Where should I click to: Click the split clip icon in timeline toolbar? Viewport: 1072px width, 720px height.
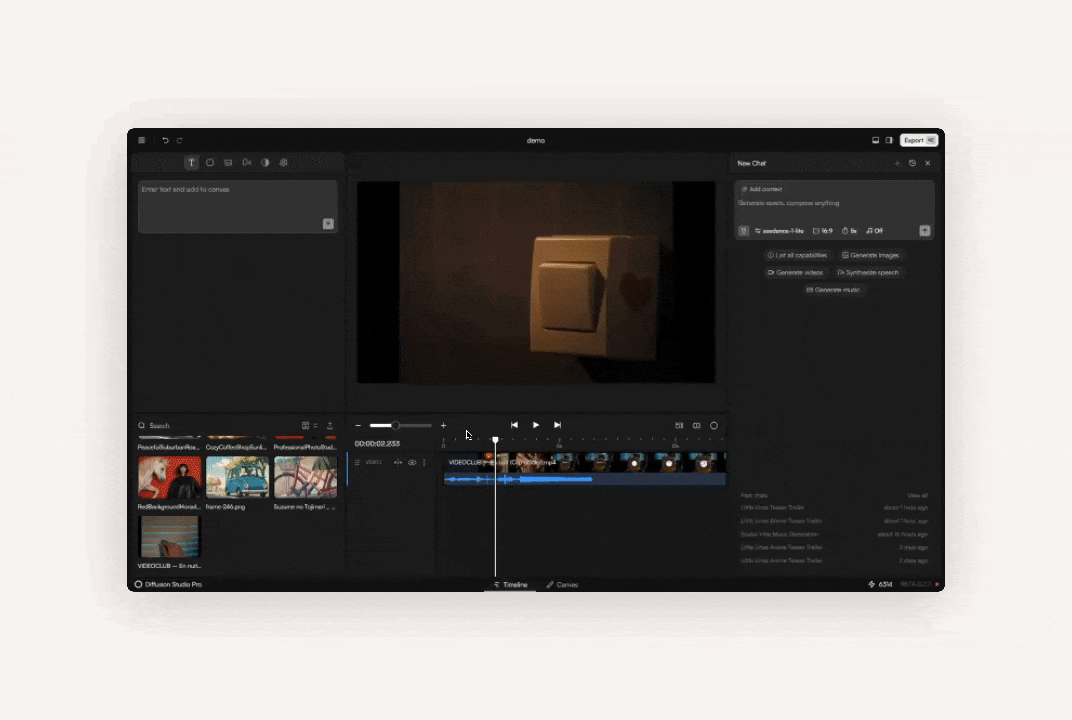coord(697,425)
